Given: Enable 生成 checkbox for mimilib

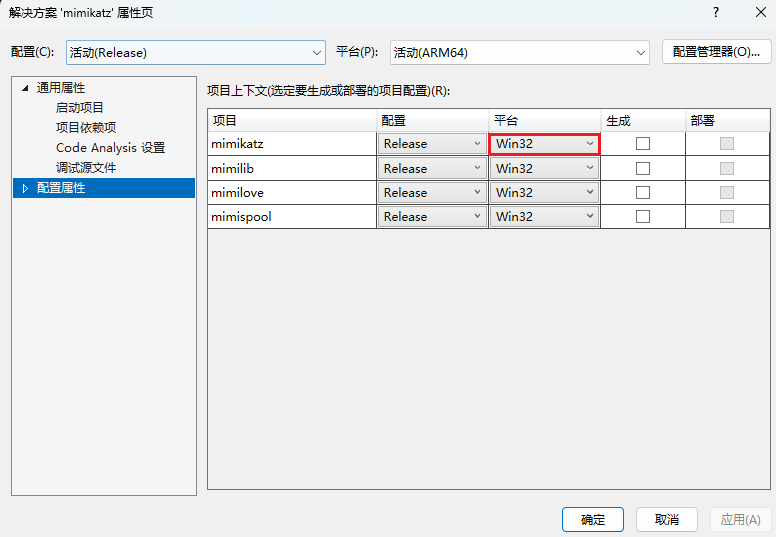Looking at the screenshot, I should coord(643,168).
